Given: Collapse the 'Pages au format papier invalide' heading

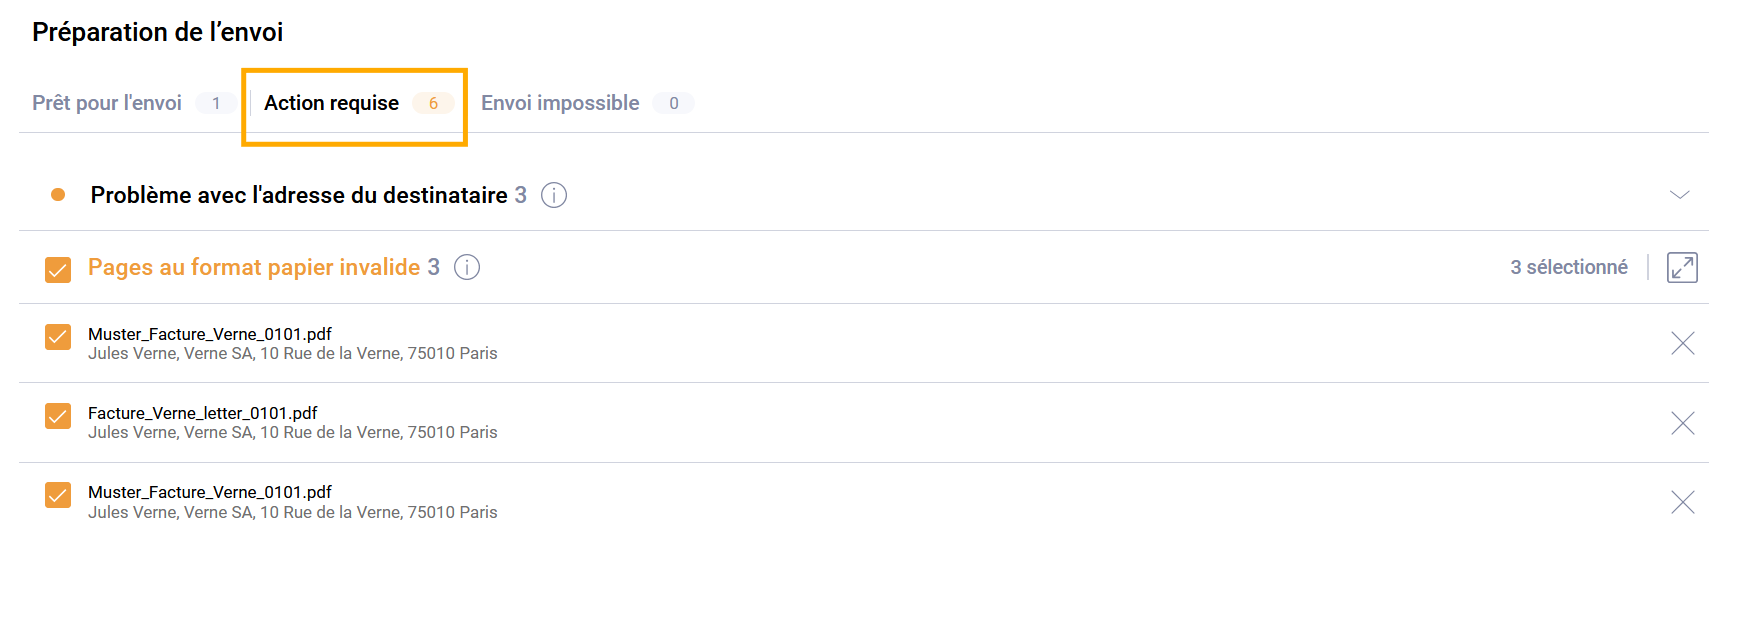Looking at the screenshot, I should point(254,267).
